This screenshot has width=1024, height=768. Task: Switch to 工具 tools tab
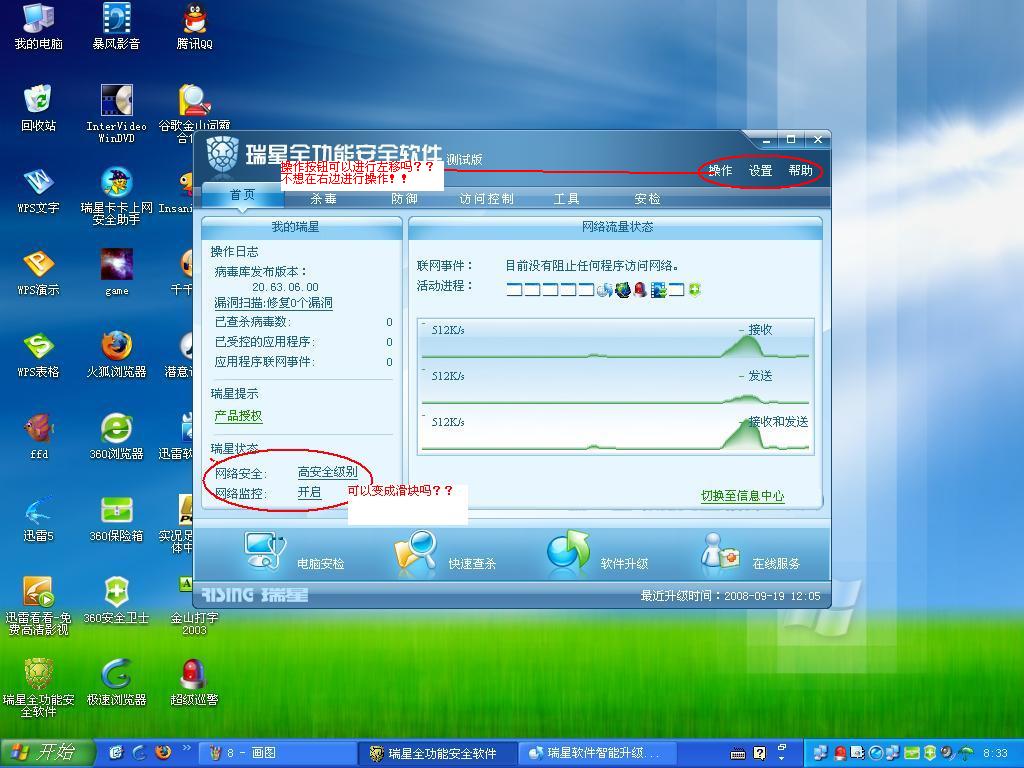[x=566, y=199]
